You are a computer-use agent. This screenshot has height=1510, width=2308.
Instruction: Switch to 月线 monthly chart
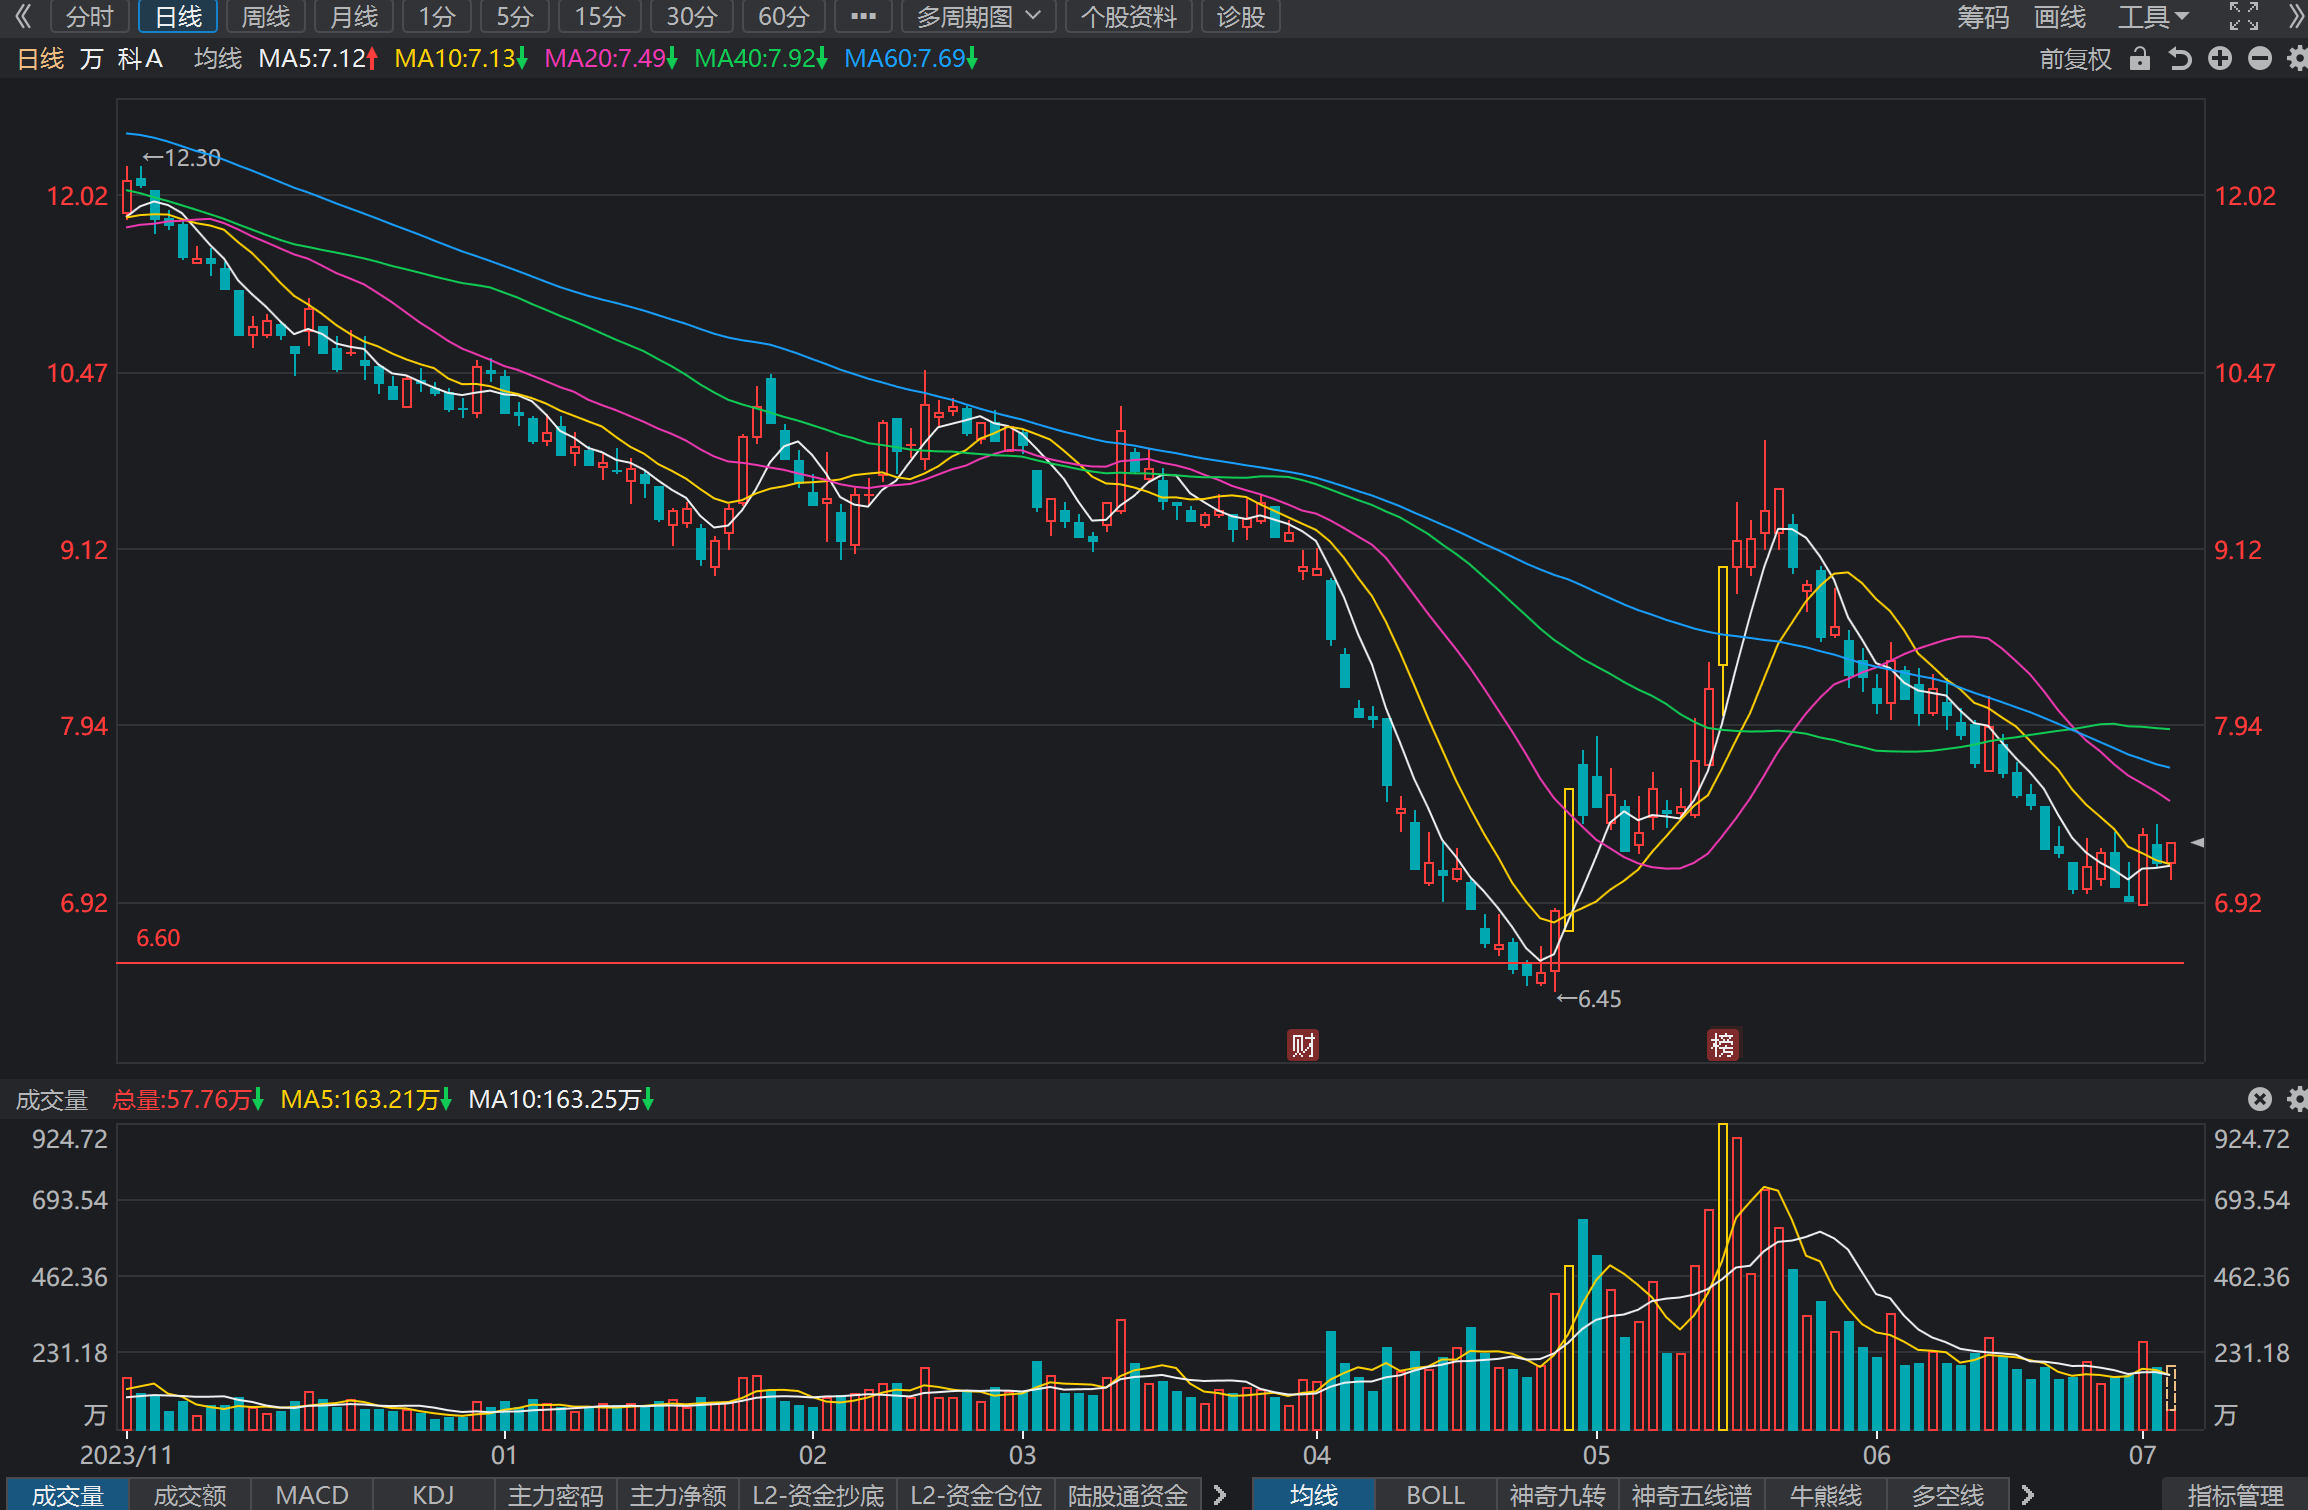pos(354,16)
